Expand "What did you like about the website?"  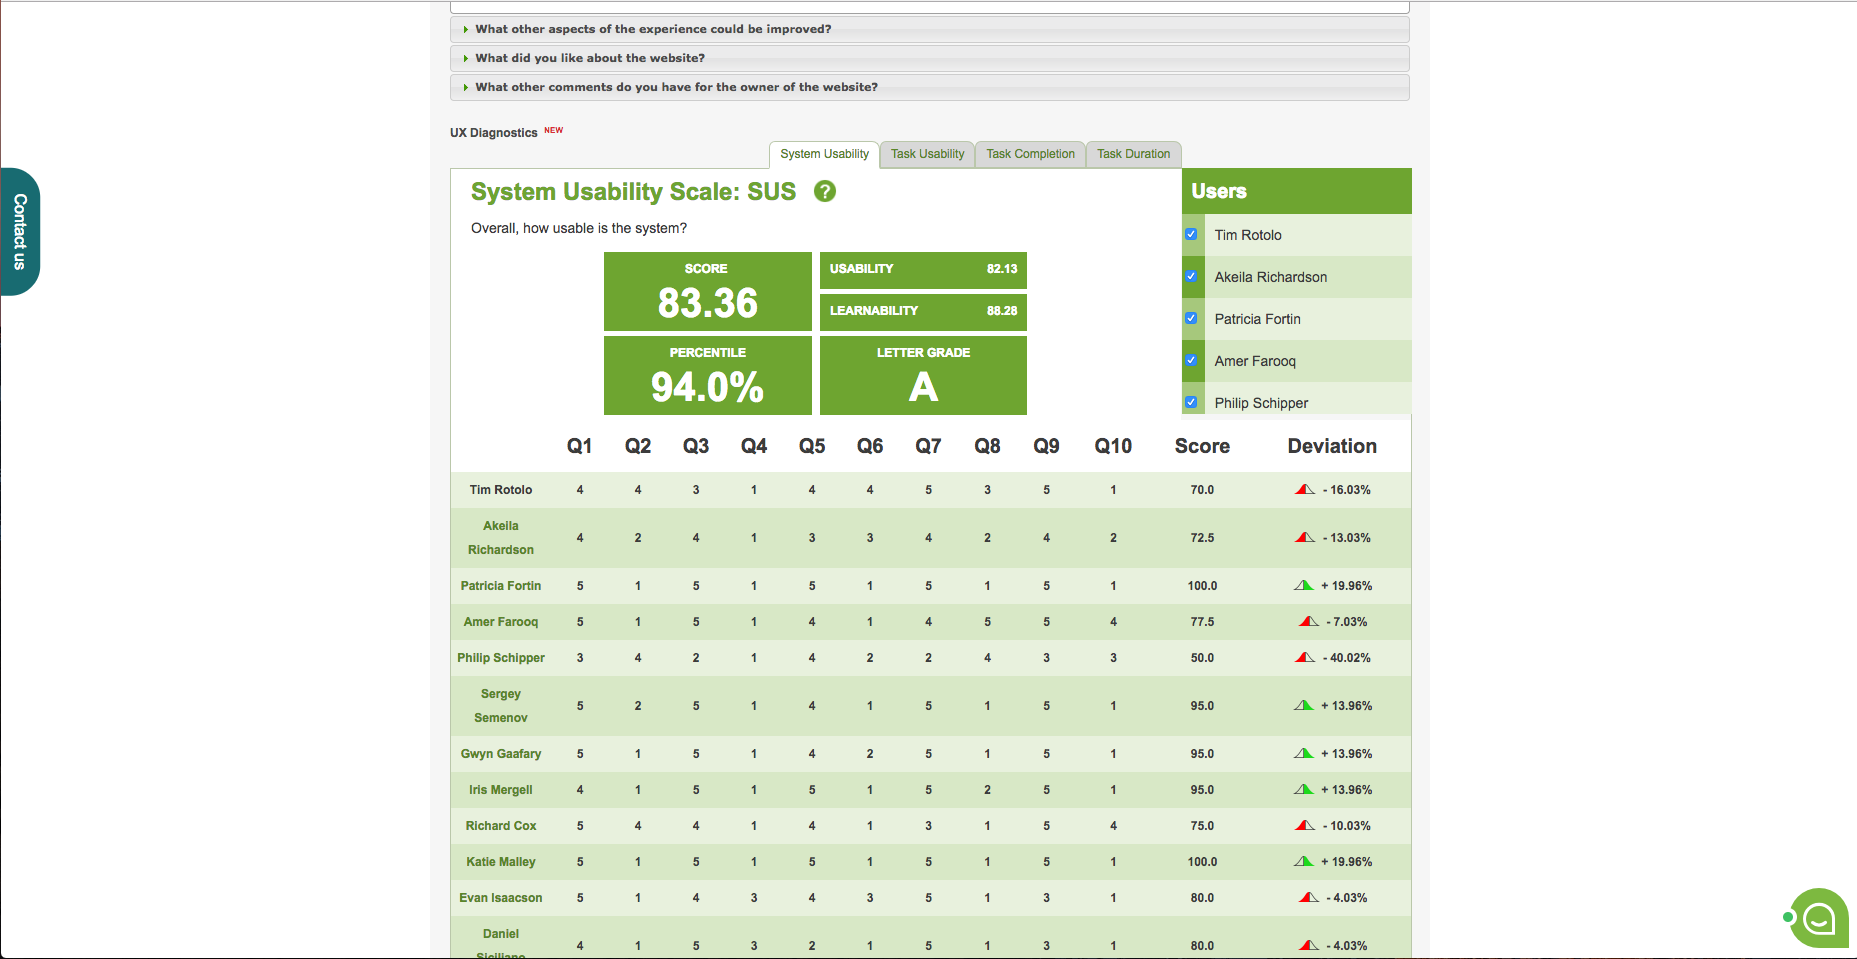pos(590,58)
